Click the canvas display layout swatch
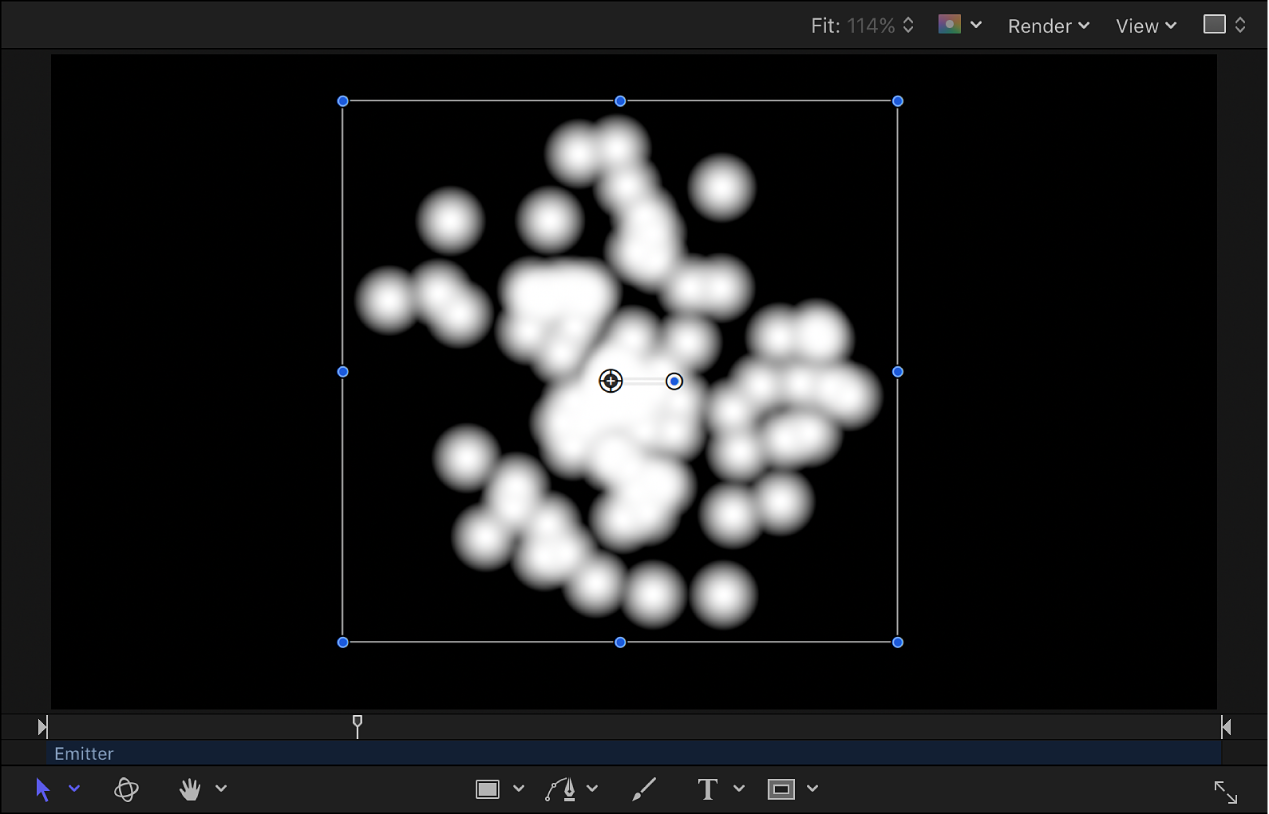This screenshot has height=814, width=1269. pos(1216,25)
